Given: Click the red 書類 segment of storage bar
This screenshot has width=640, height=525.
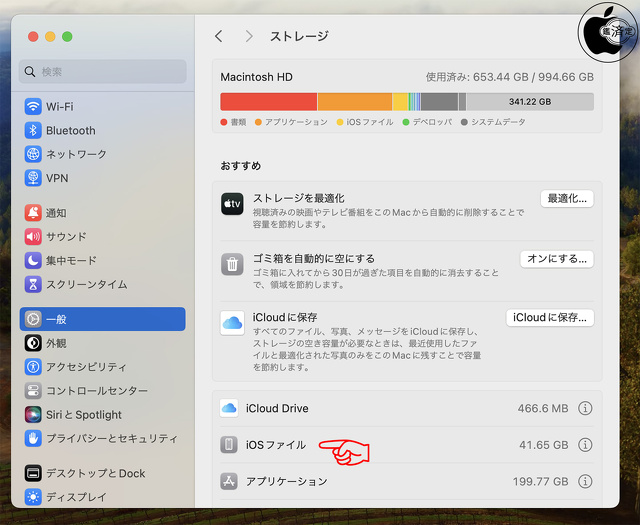Looking at the screenshot, I should click(269, 102).
